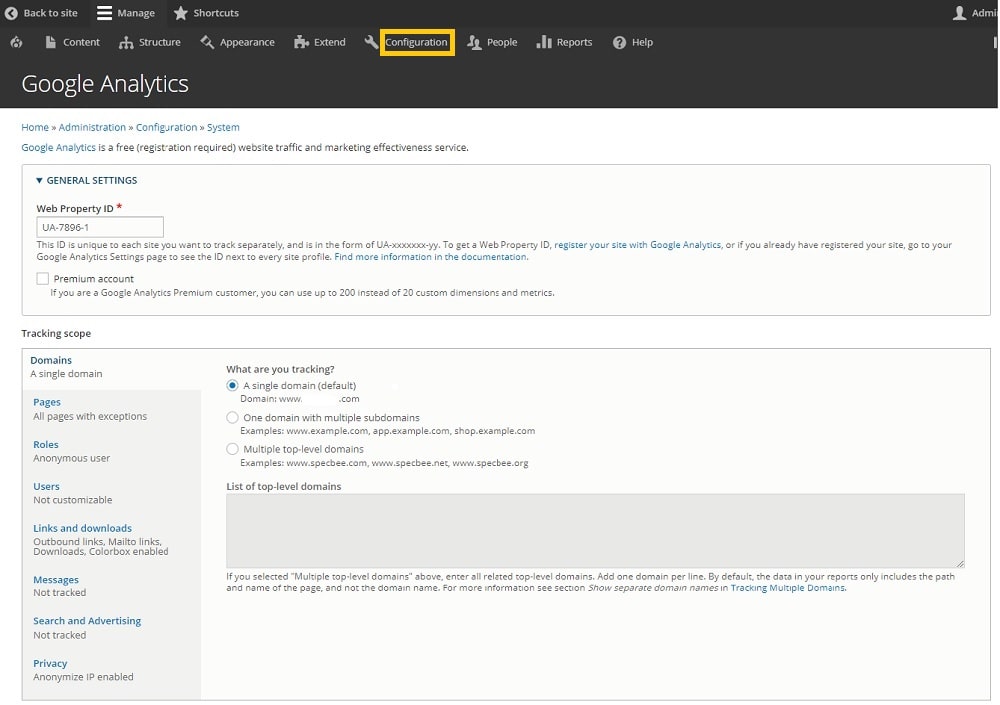Click the Drupal home droplet icon

[15, 42]
